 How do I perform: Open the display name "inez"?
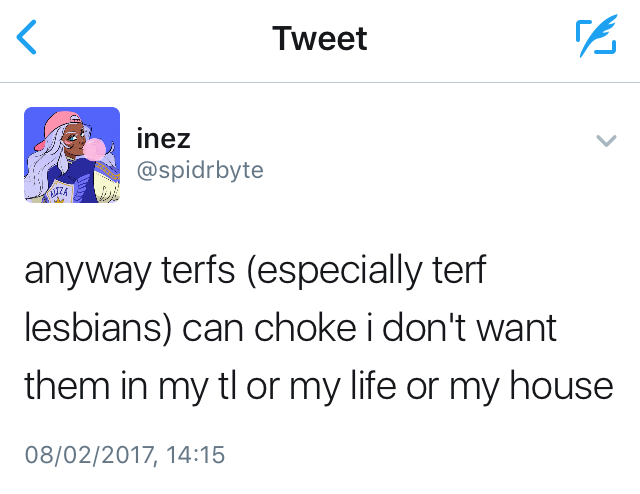(162, 140)
